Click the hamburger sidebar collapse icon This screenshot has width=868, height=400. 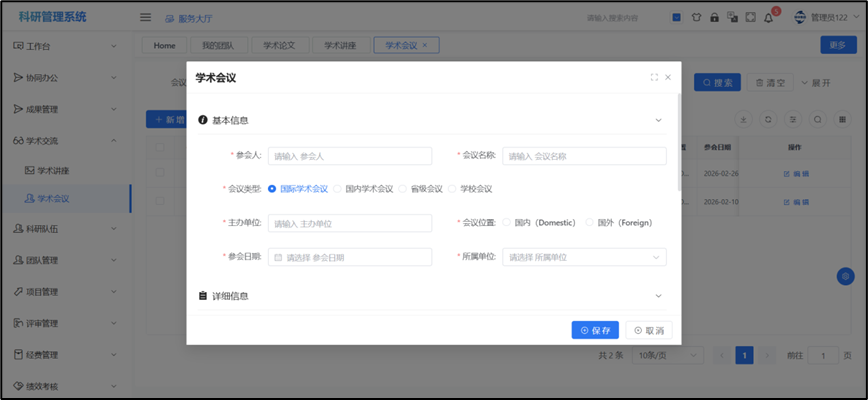[145, 17]
